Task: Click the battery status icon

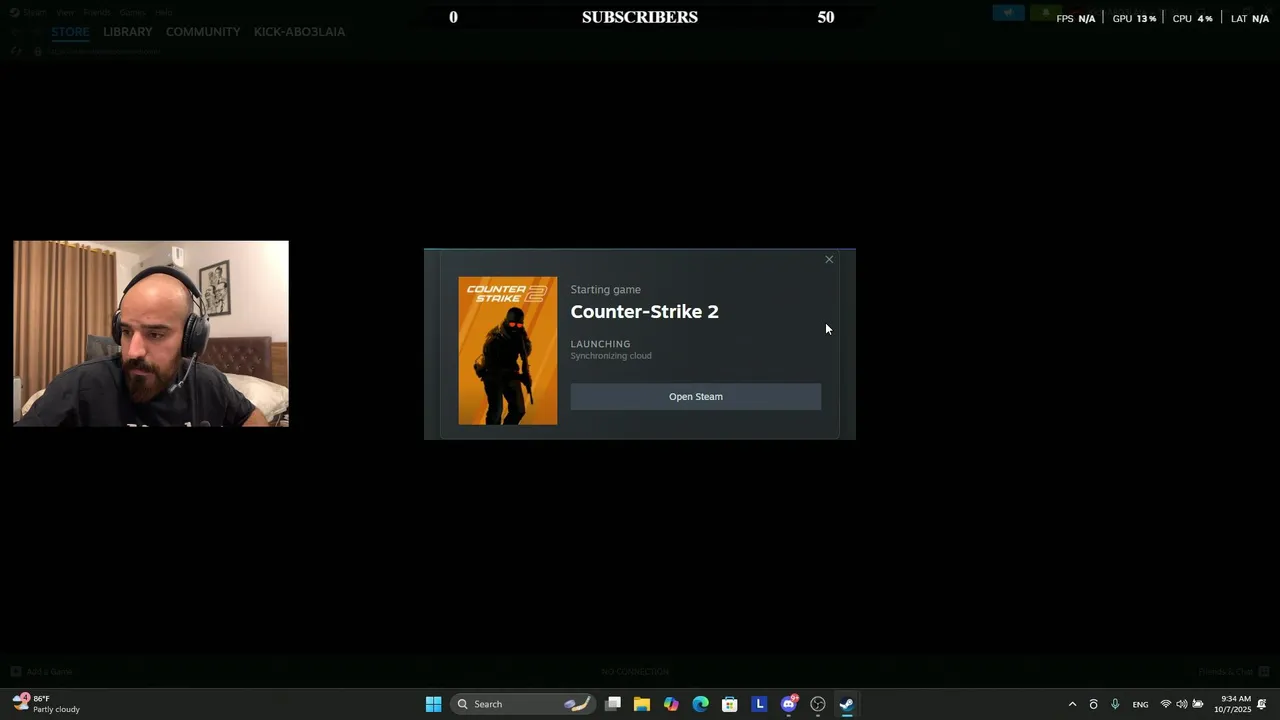Action: 1198,705
